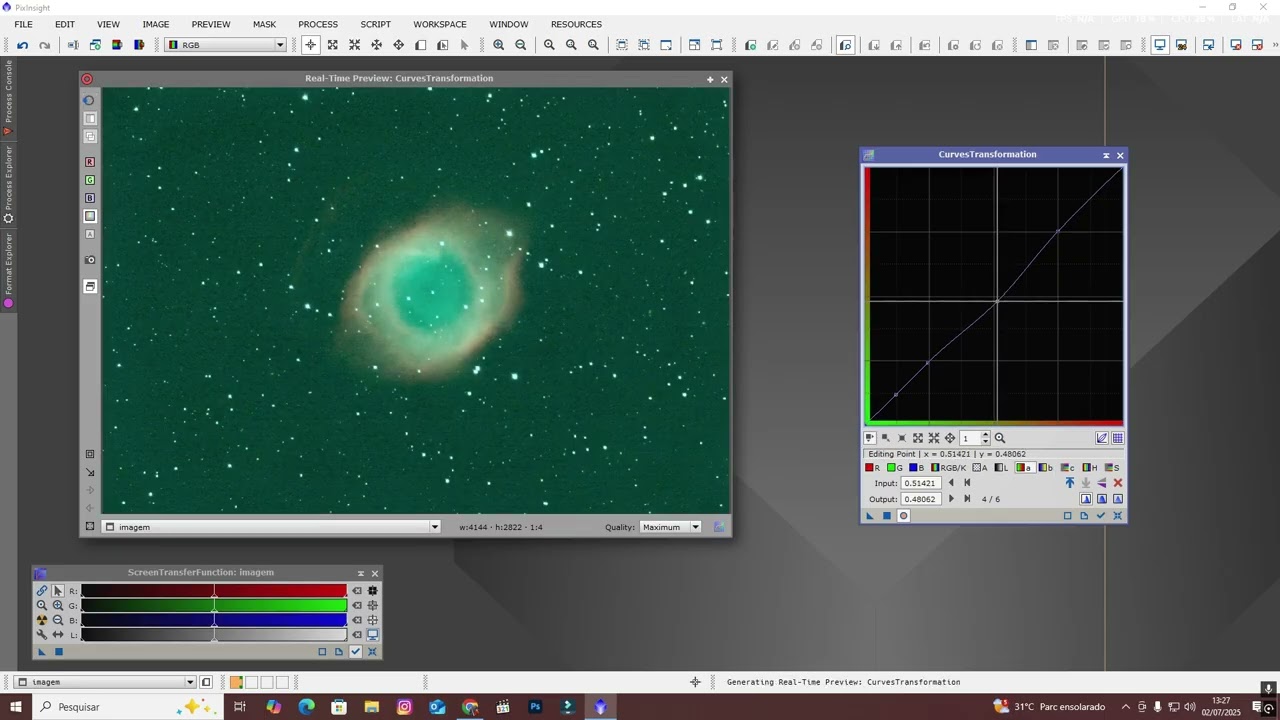
Task: Select the H hue curve channel
Action: (1089, 468)
